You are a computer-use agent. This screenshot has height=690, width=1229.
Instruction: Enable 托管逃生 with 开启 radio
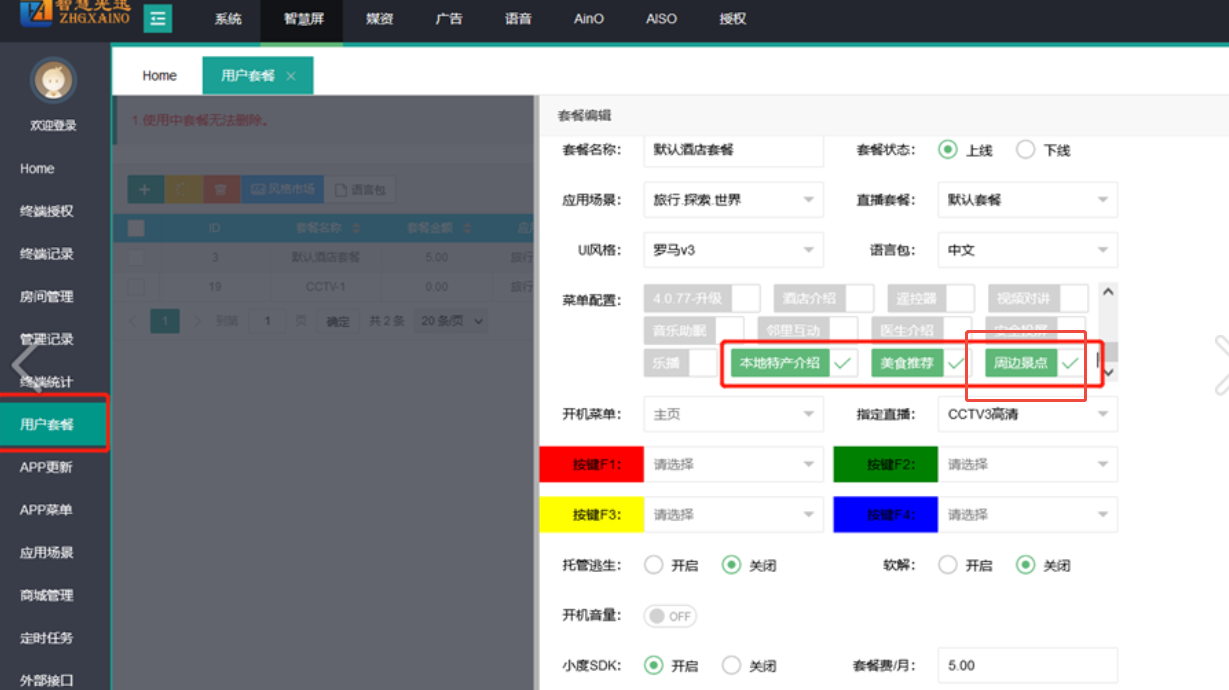click(653, 565)
